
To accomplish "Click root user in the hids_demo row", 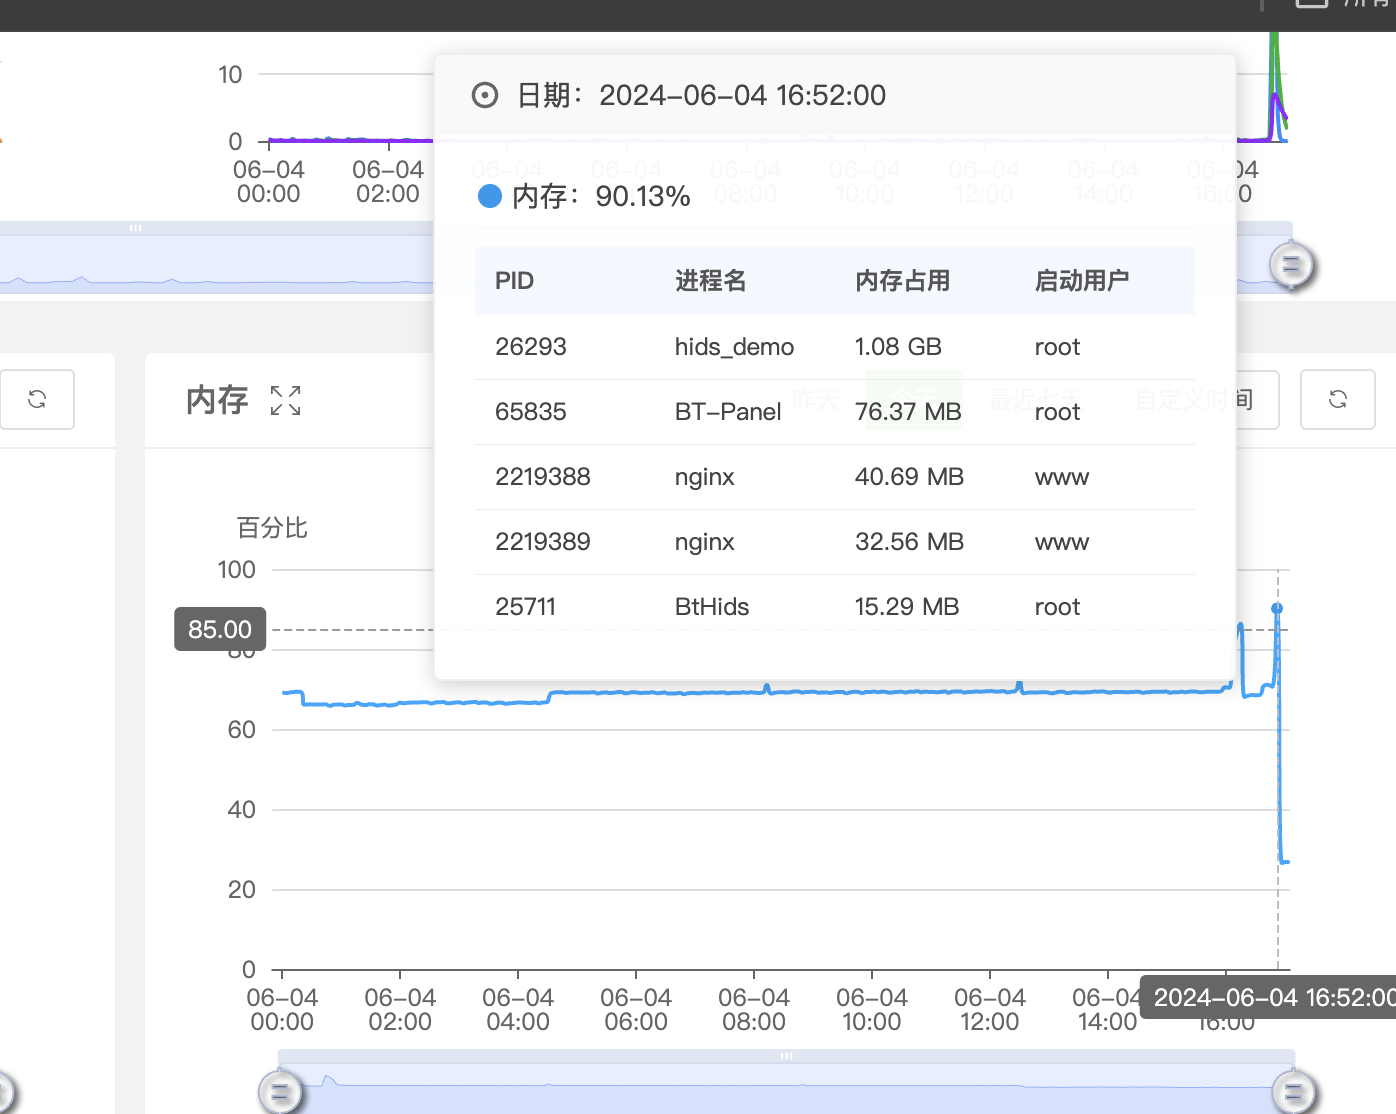I will point(1057,347).
